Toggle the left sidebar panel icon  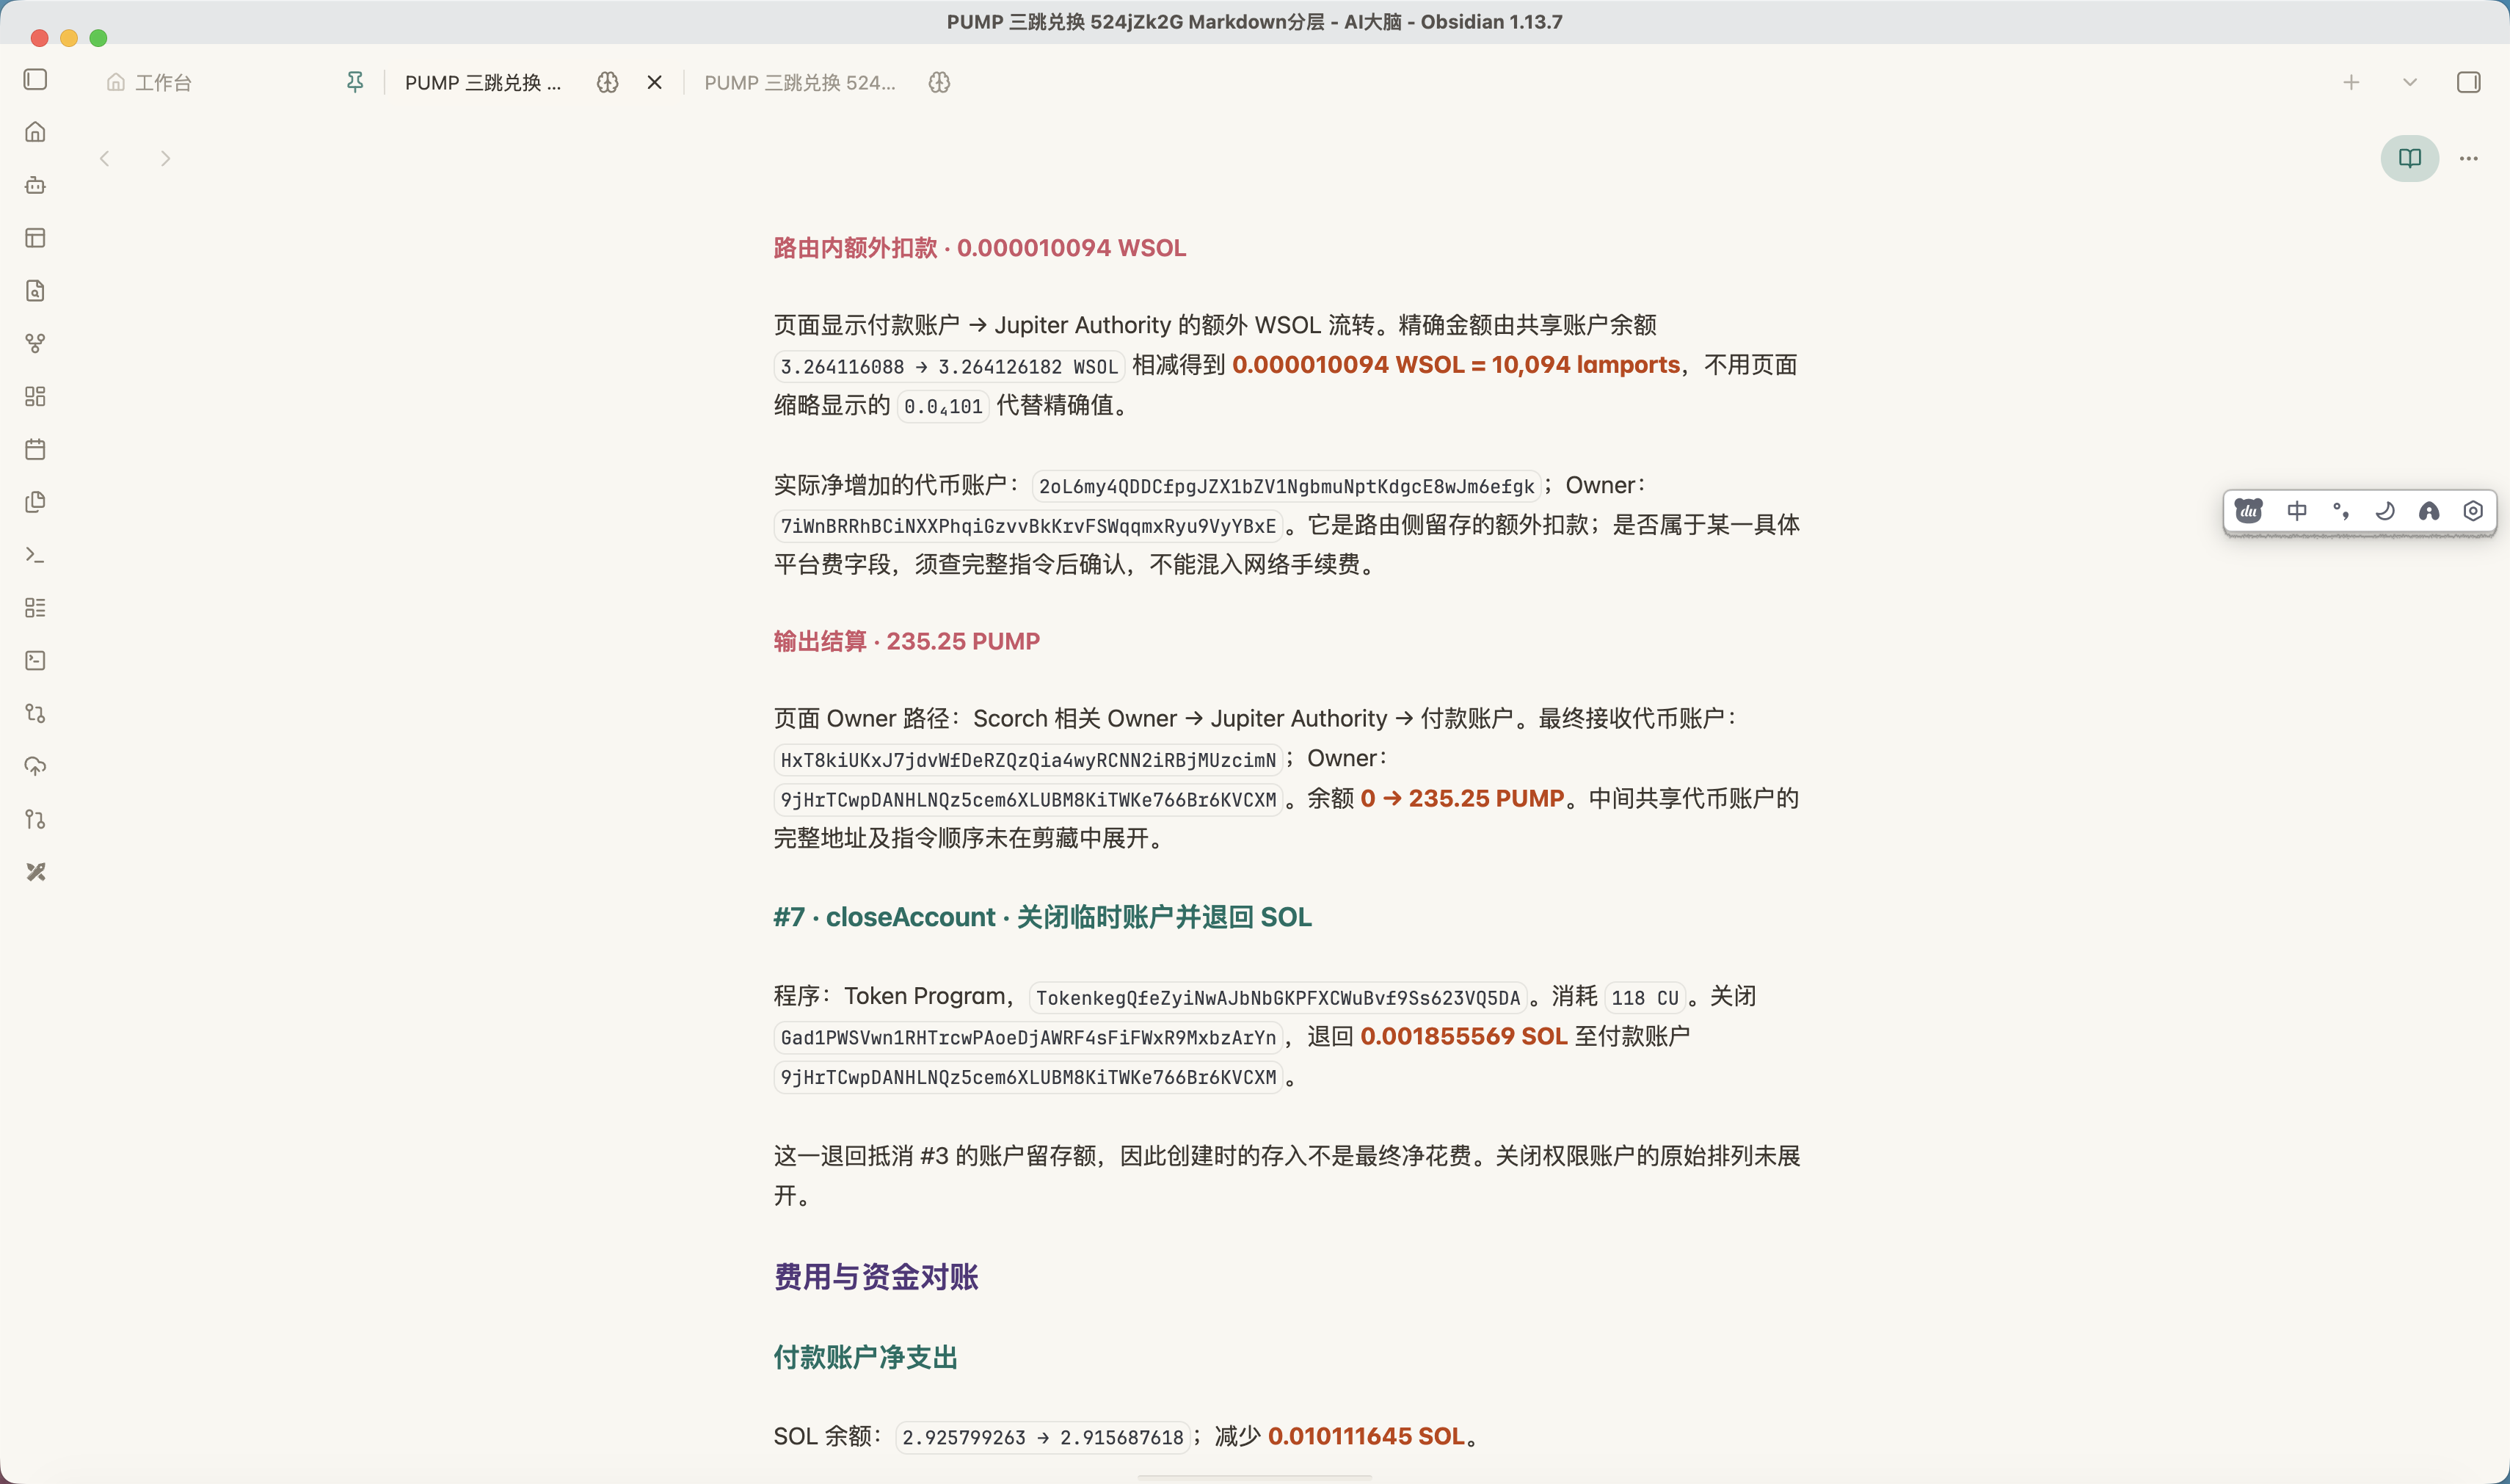35,79
